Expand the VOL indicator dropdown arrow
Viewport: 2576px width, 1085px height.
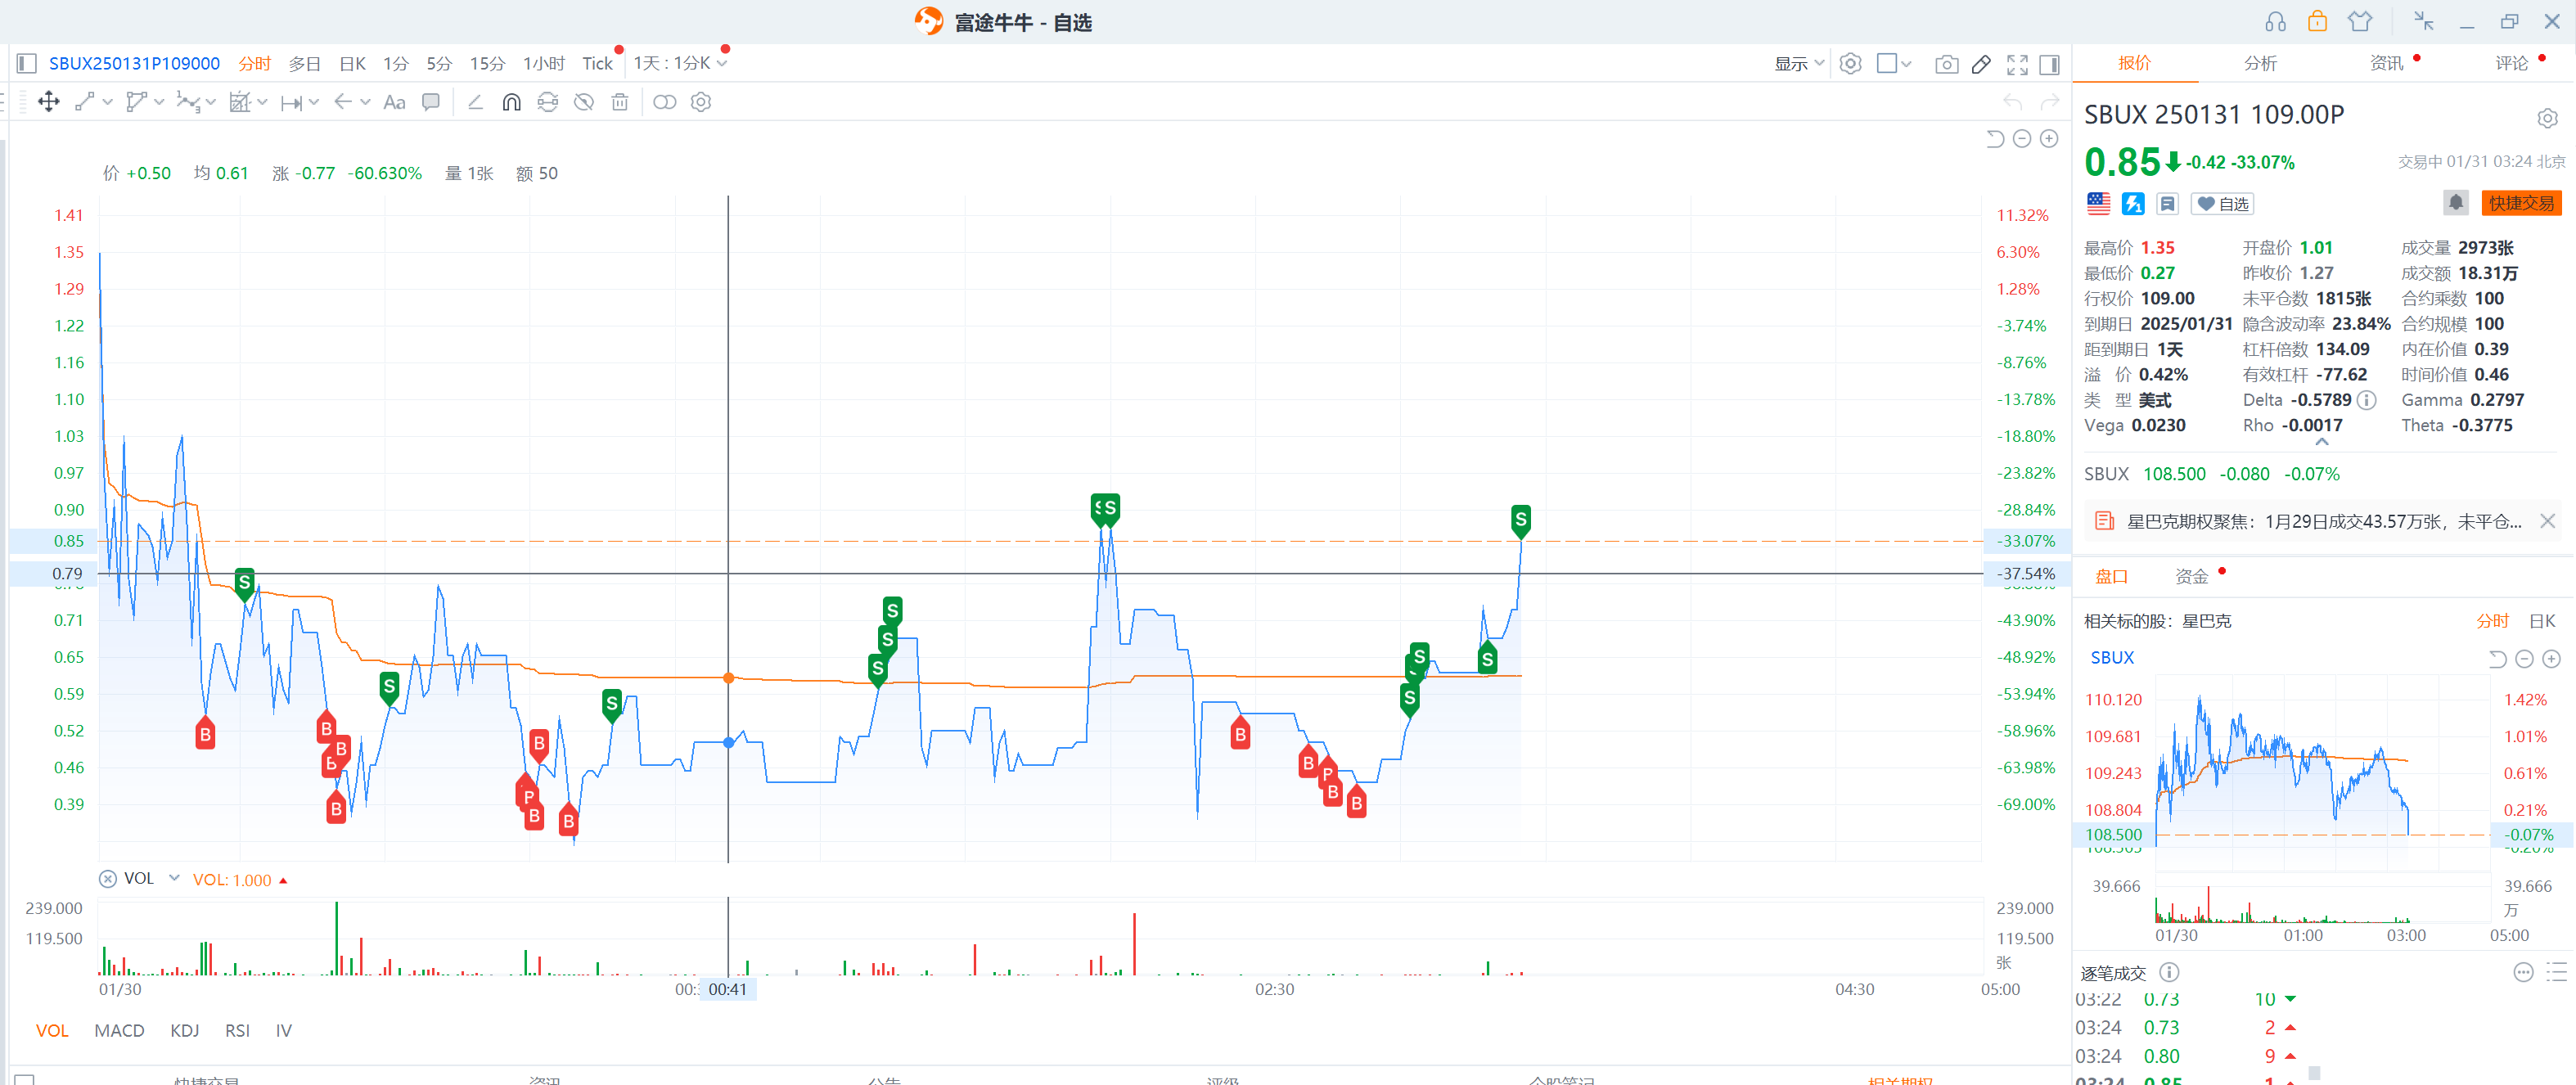(x=174, y=878)
